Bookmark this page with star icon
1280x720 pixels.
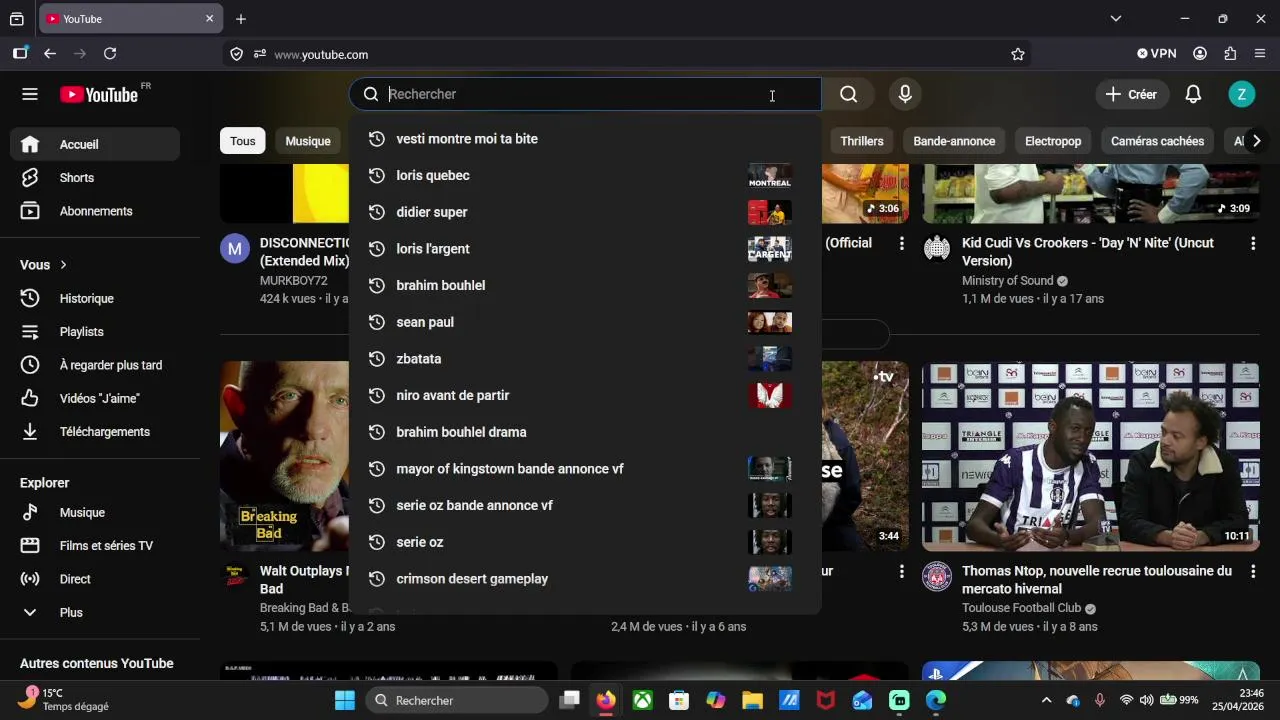coord(1018,54)
